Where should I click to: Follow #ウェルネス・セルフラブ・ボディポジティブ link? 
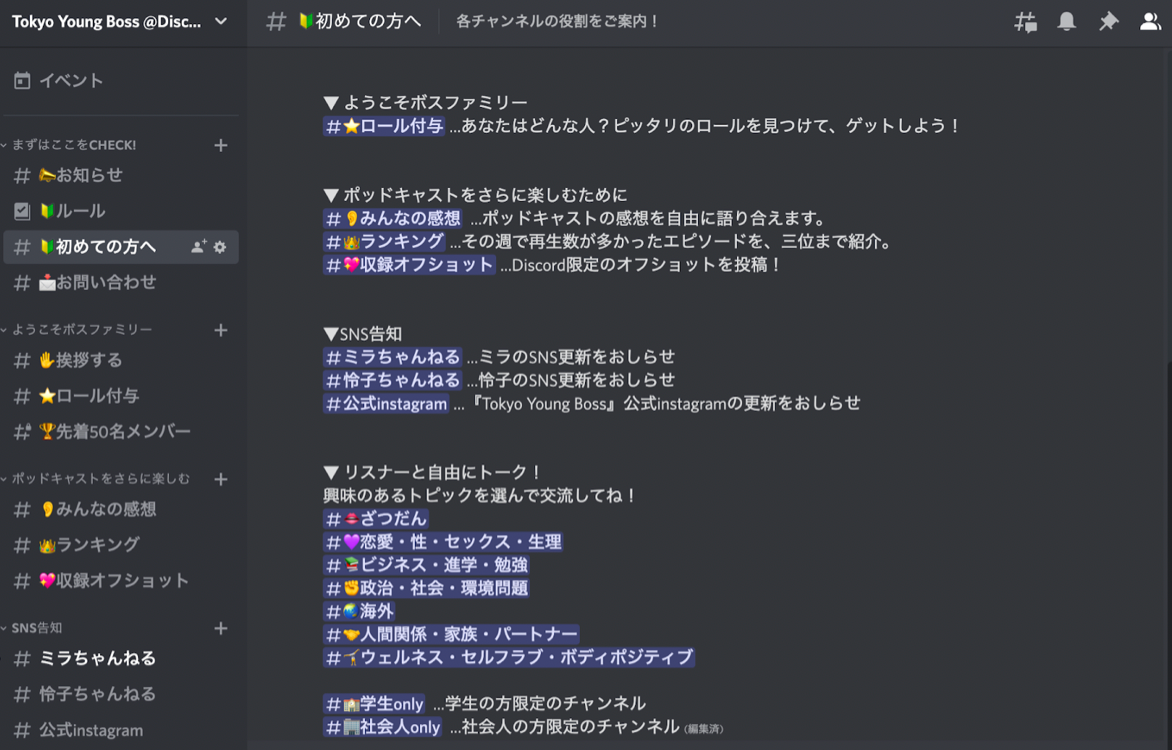tap(509, 658)
